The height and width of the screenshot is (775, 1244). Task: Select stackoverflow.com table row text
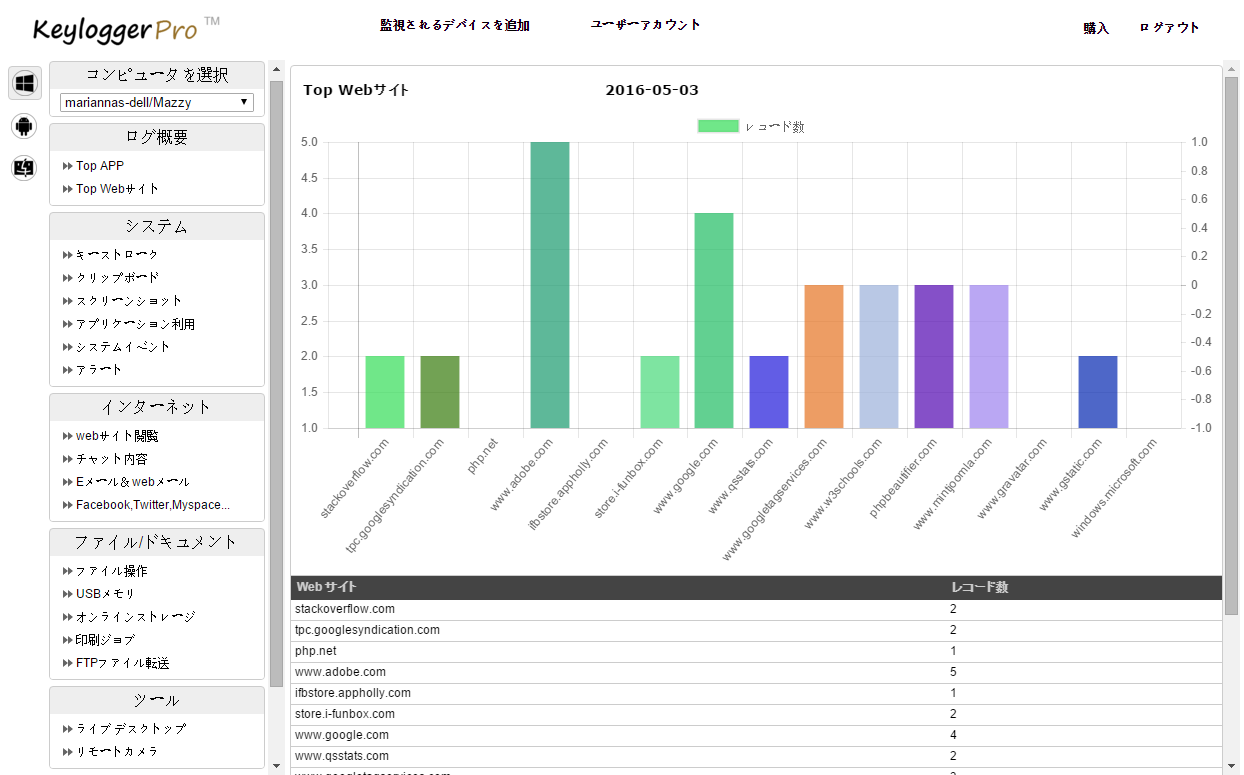pyautogui.click(x=345, y=609)
